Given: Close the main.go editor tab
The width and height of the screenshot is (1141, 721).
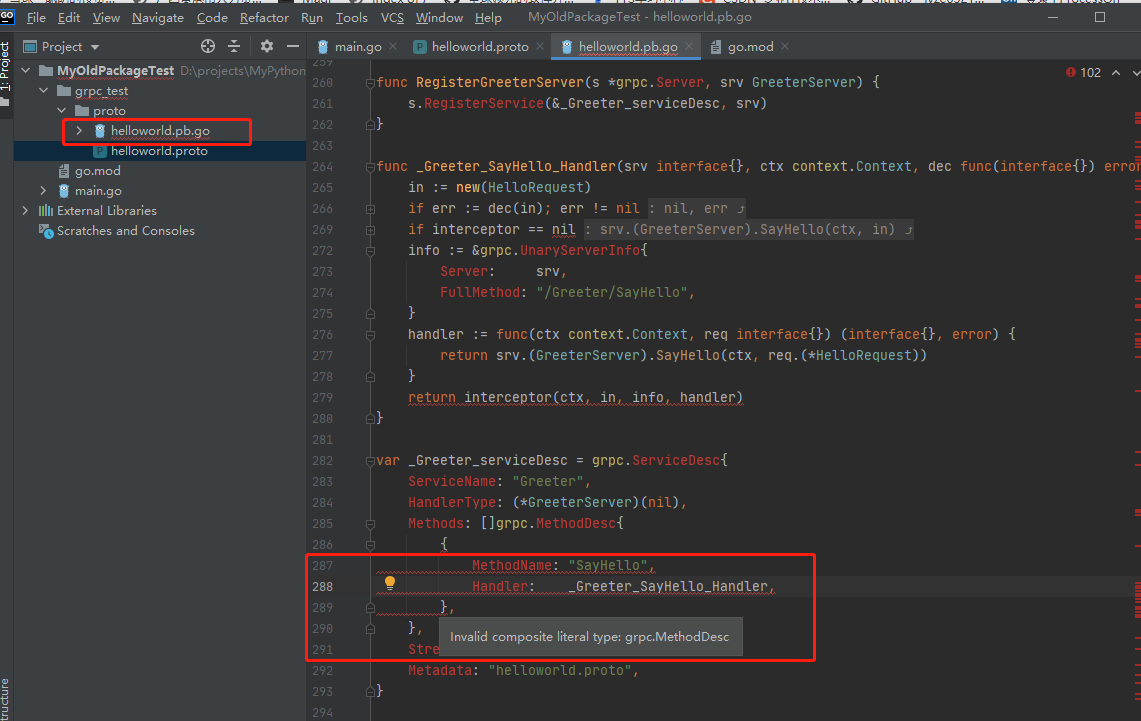Looking at the screenshot, I should pyautogui.click(x=395, y=47).
